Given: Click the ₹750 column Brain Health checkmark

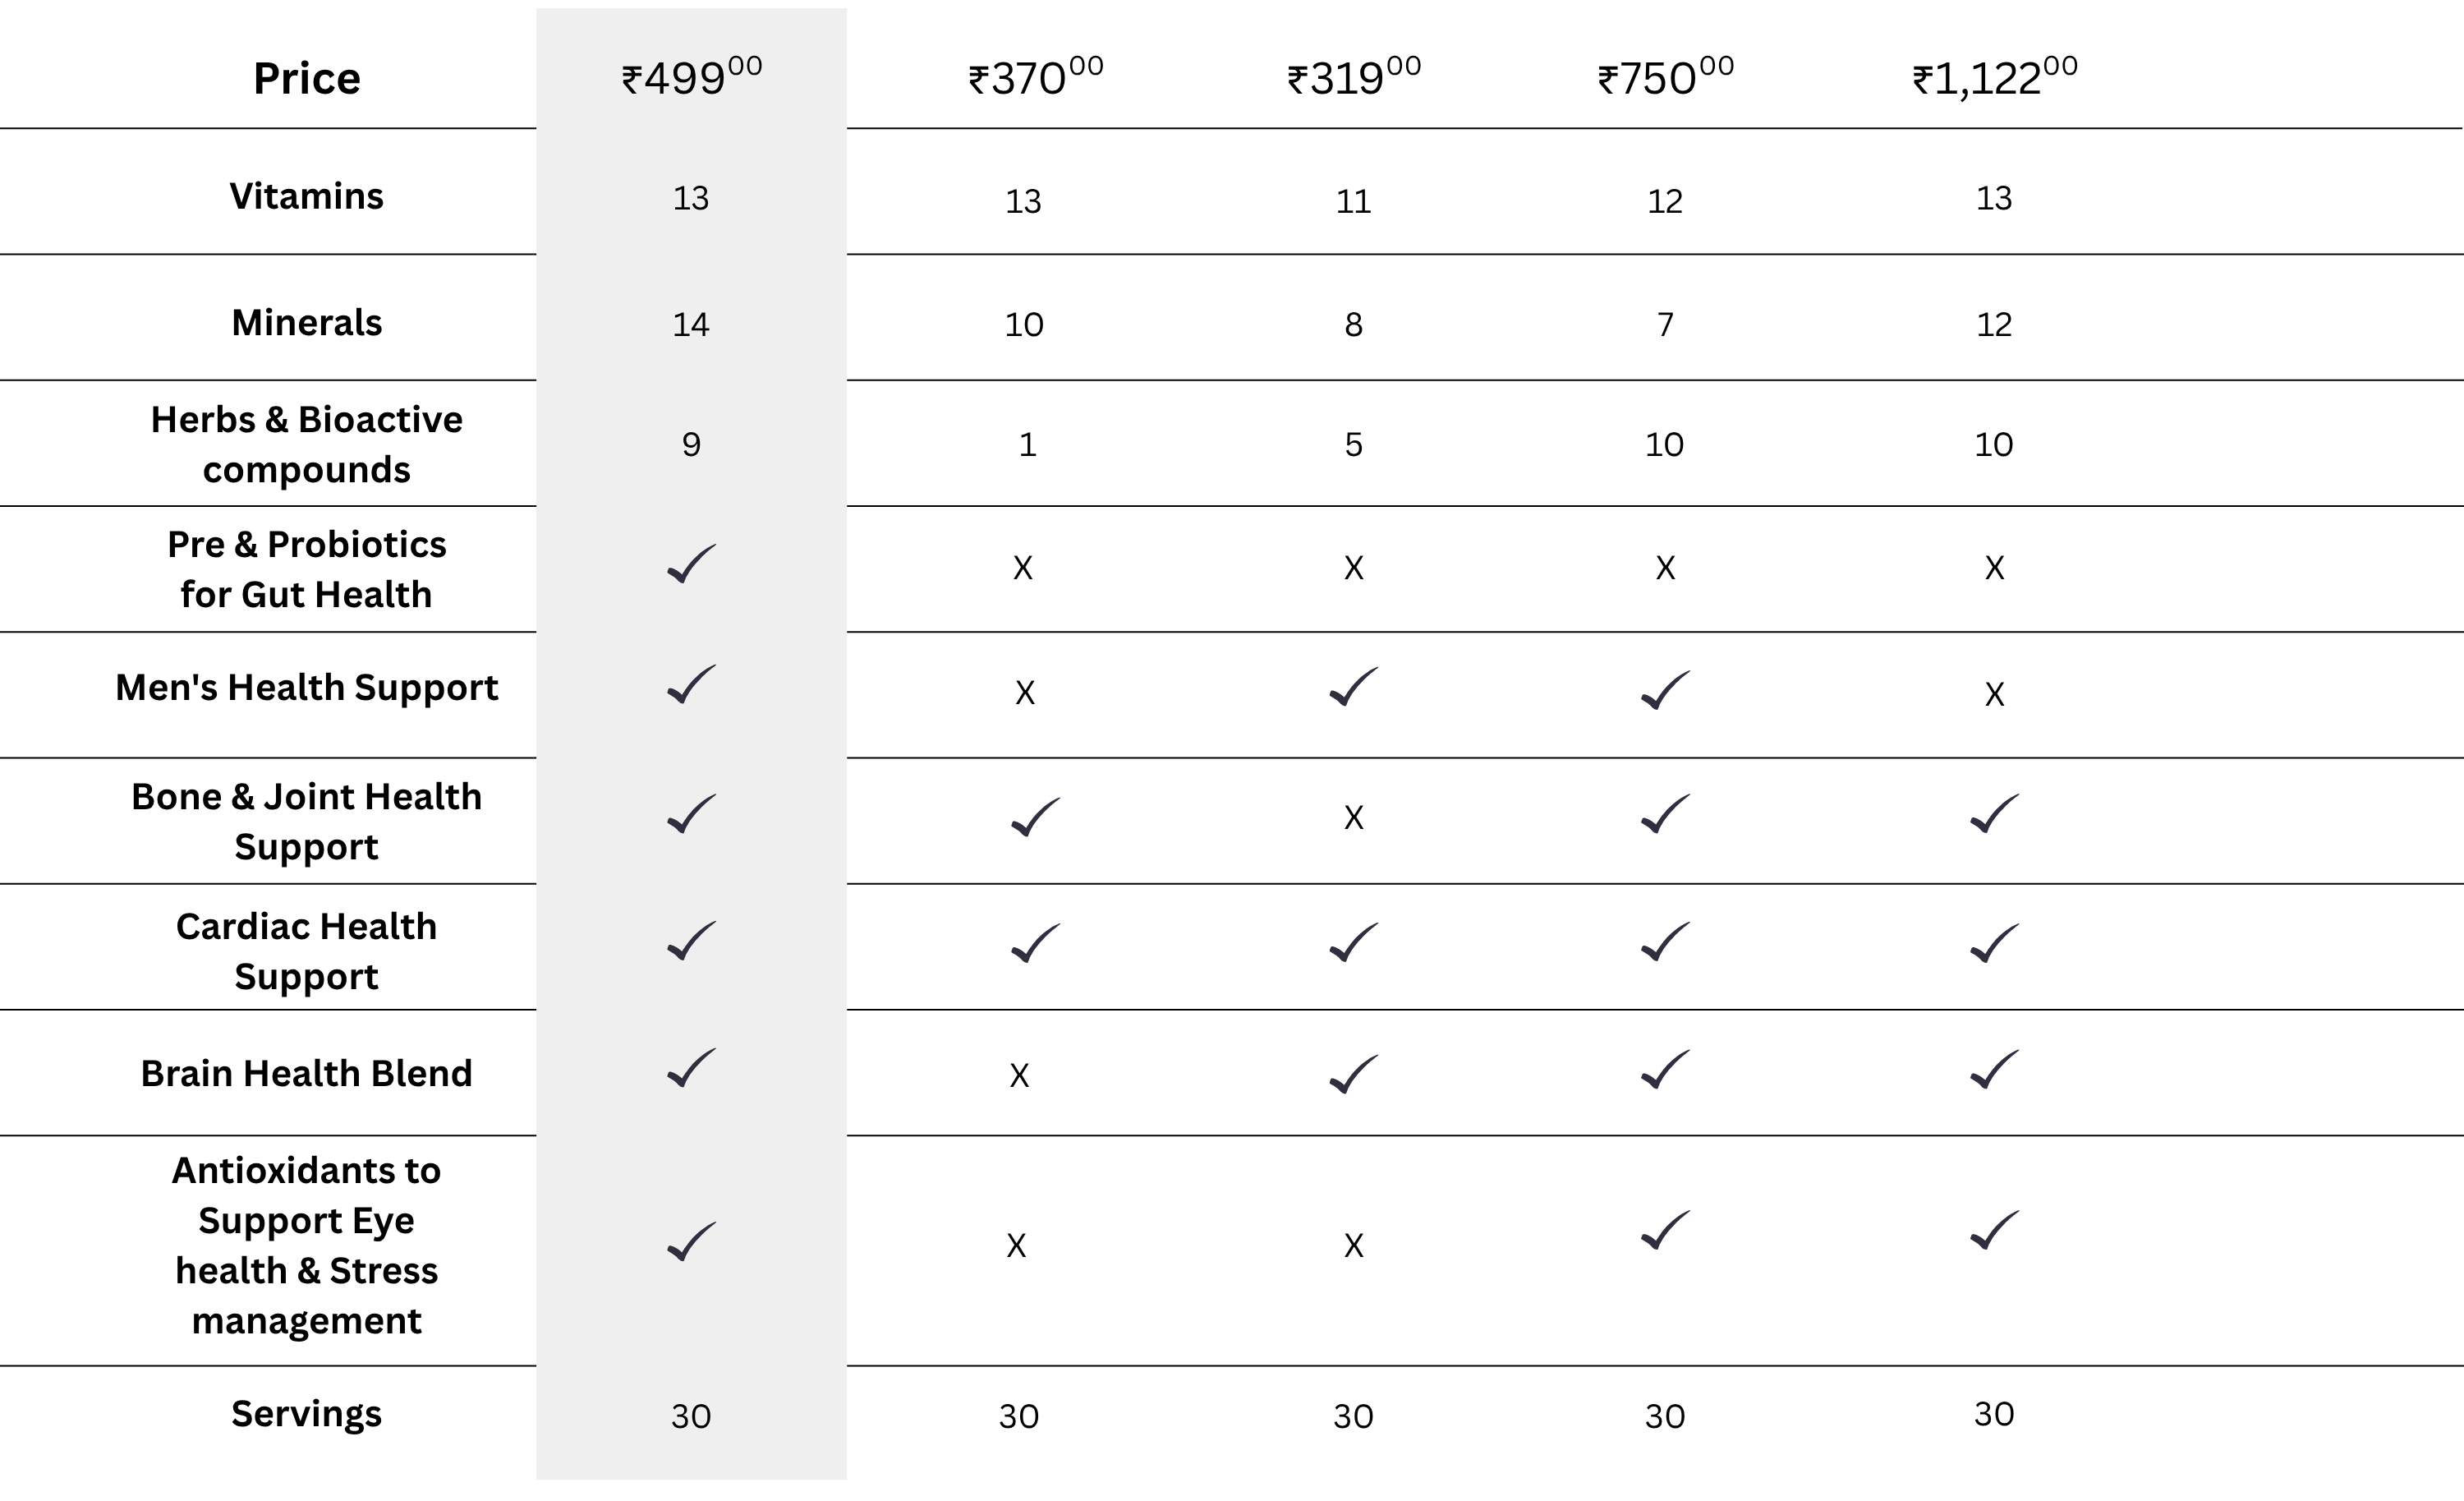Looking at the screenshot, I should 1665,1070.
